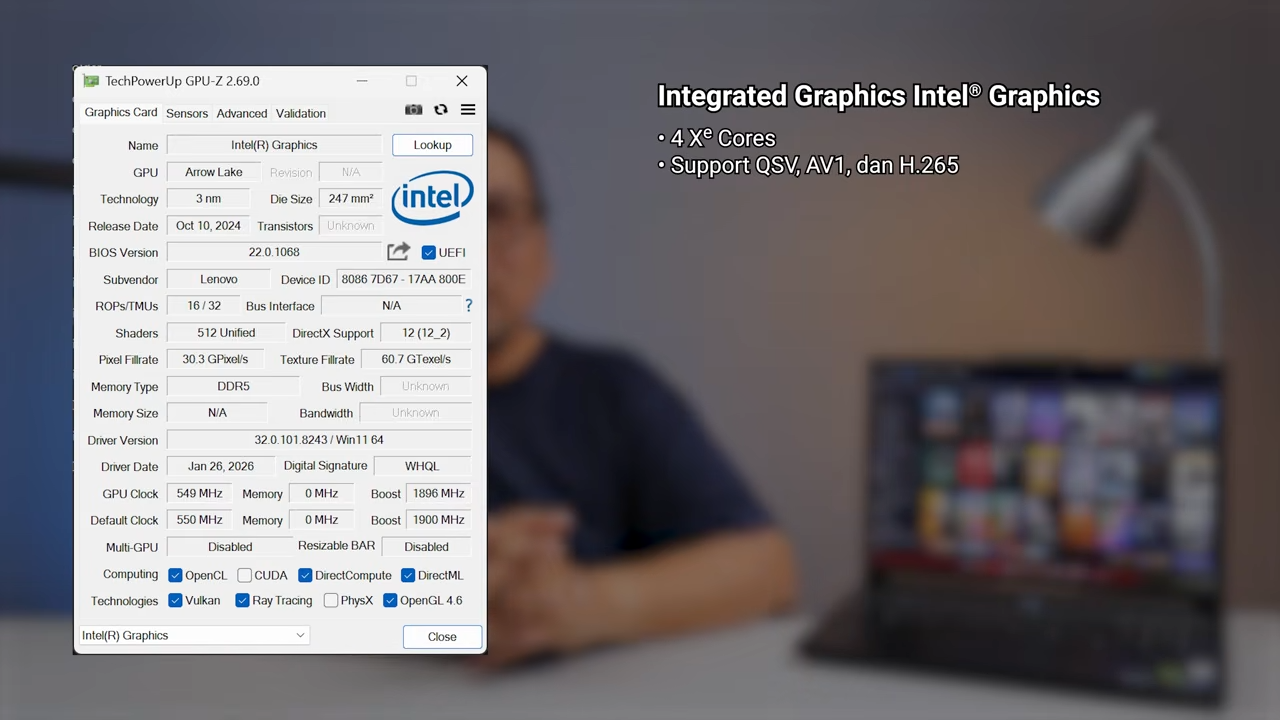1280x720 pixels.
Task: Click the Driver Version field 32.0.101.8243
Action: (319, 440)
